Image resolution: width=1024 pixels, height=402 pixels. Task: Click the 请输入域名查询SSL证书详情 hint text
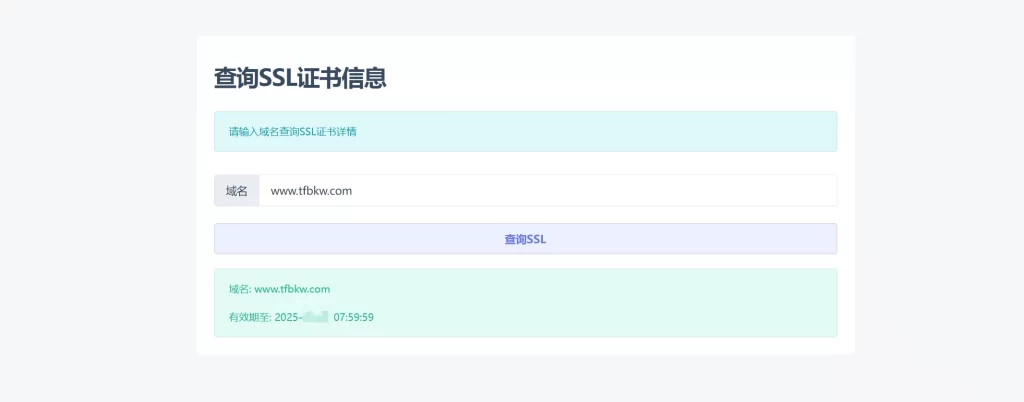point(292,132)
